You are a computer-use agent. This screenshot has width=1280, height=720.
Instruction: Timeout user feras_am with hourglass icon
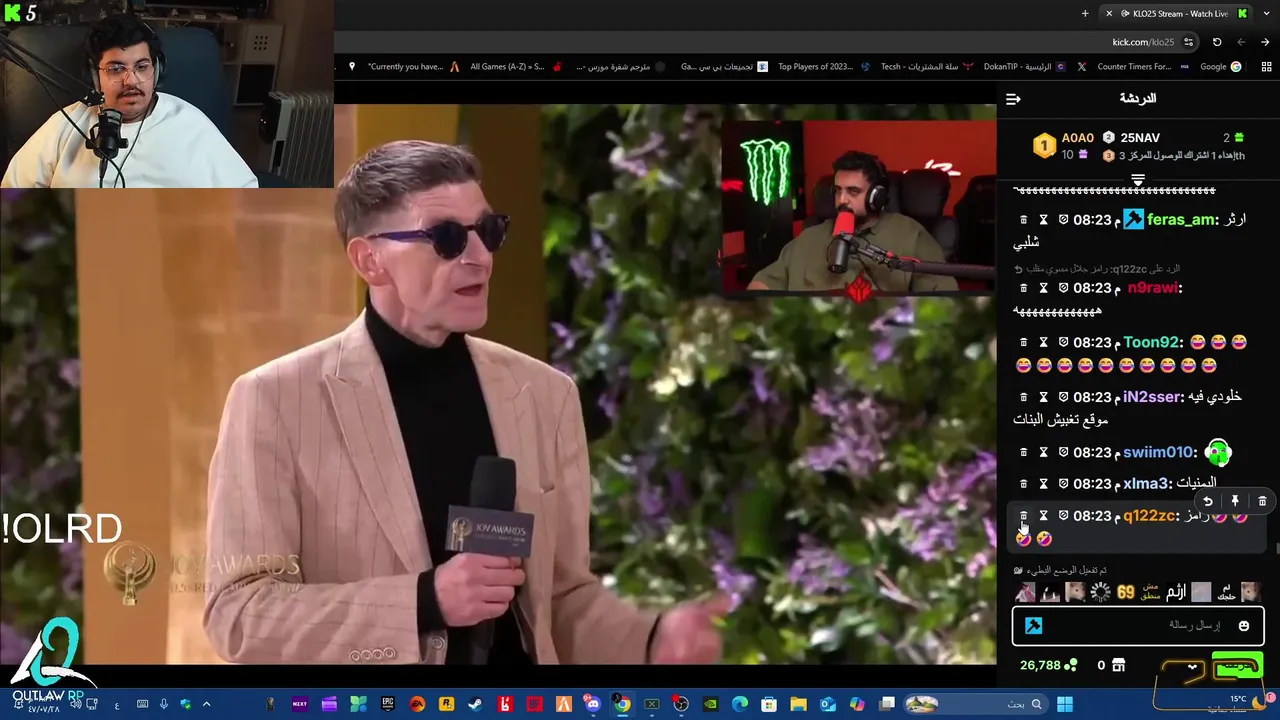coord(1043,219)
